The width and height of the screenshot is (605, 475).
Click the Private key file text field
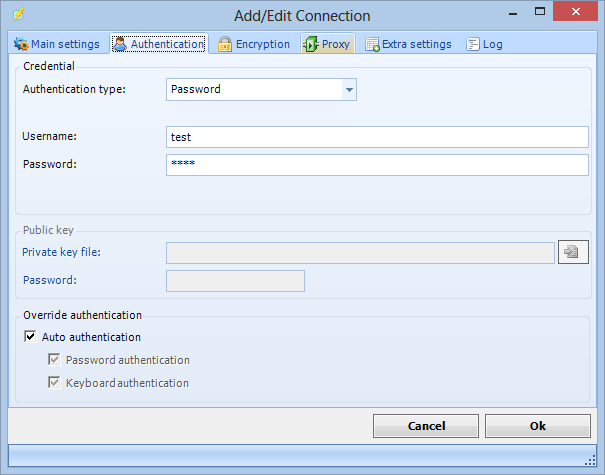pyautogui.click(x=360, y=253)
